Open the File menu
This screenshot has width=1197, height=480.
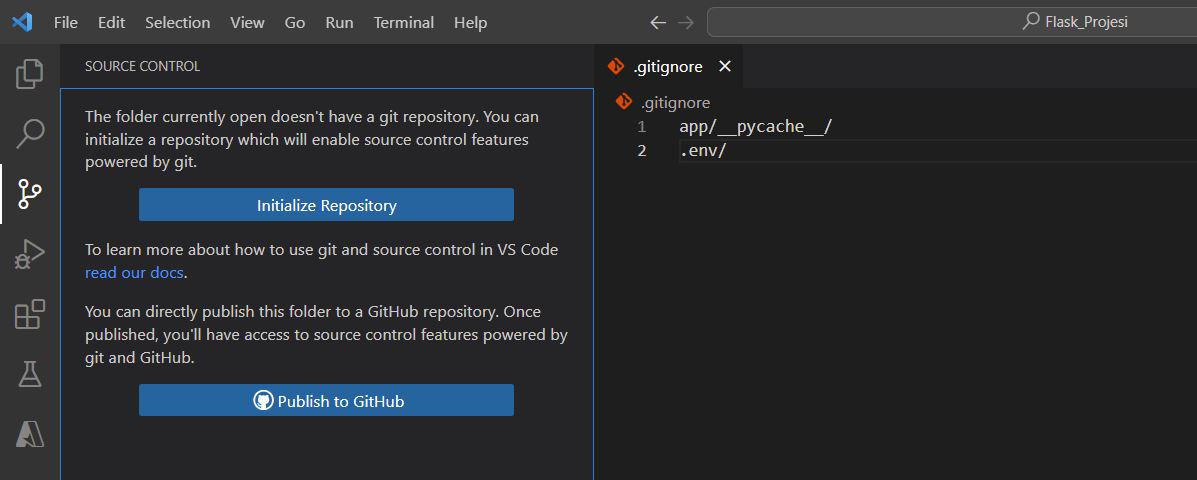pos(65,22)
